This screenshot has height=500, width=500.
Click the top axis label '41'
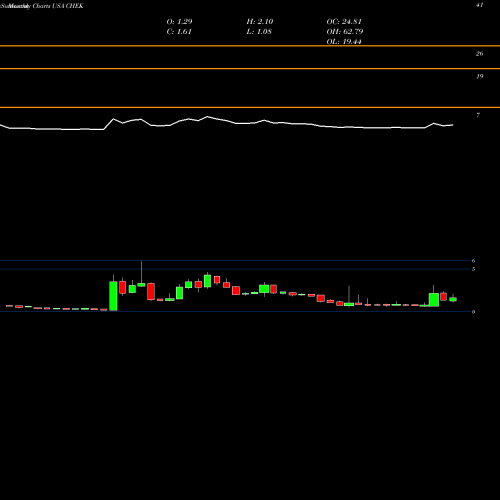[479, 5]
